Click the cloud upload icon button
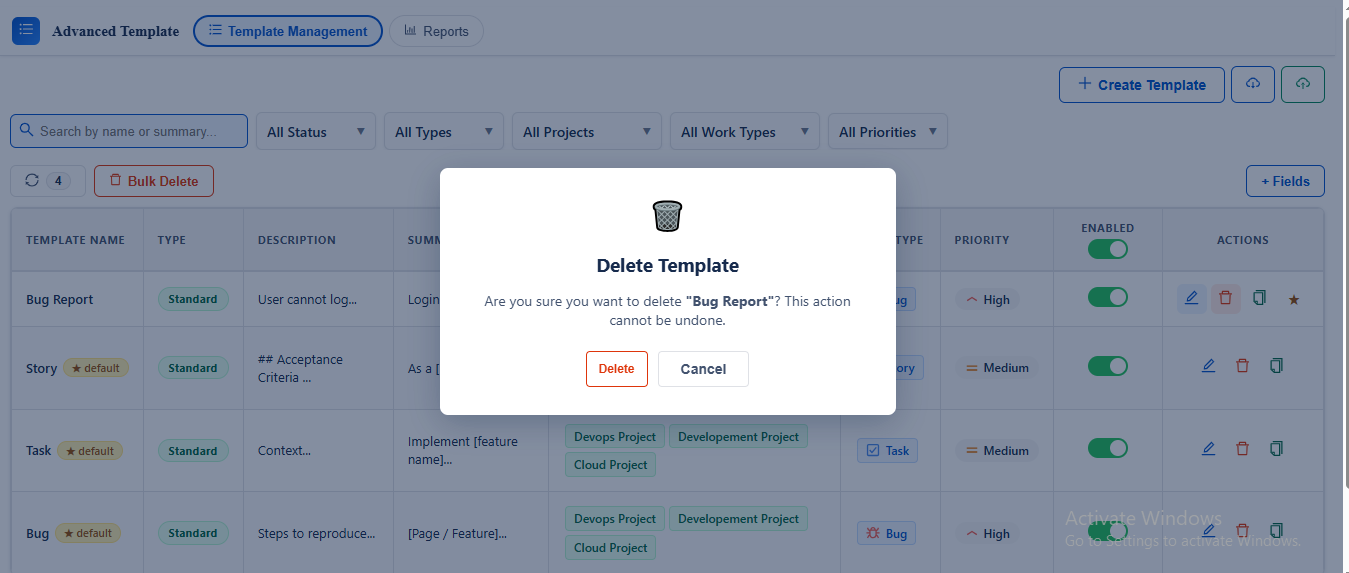1349x573 pixels. [x=1303, y=84]
